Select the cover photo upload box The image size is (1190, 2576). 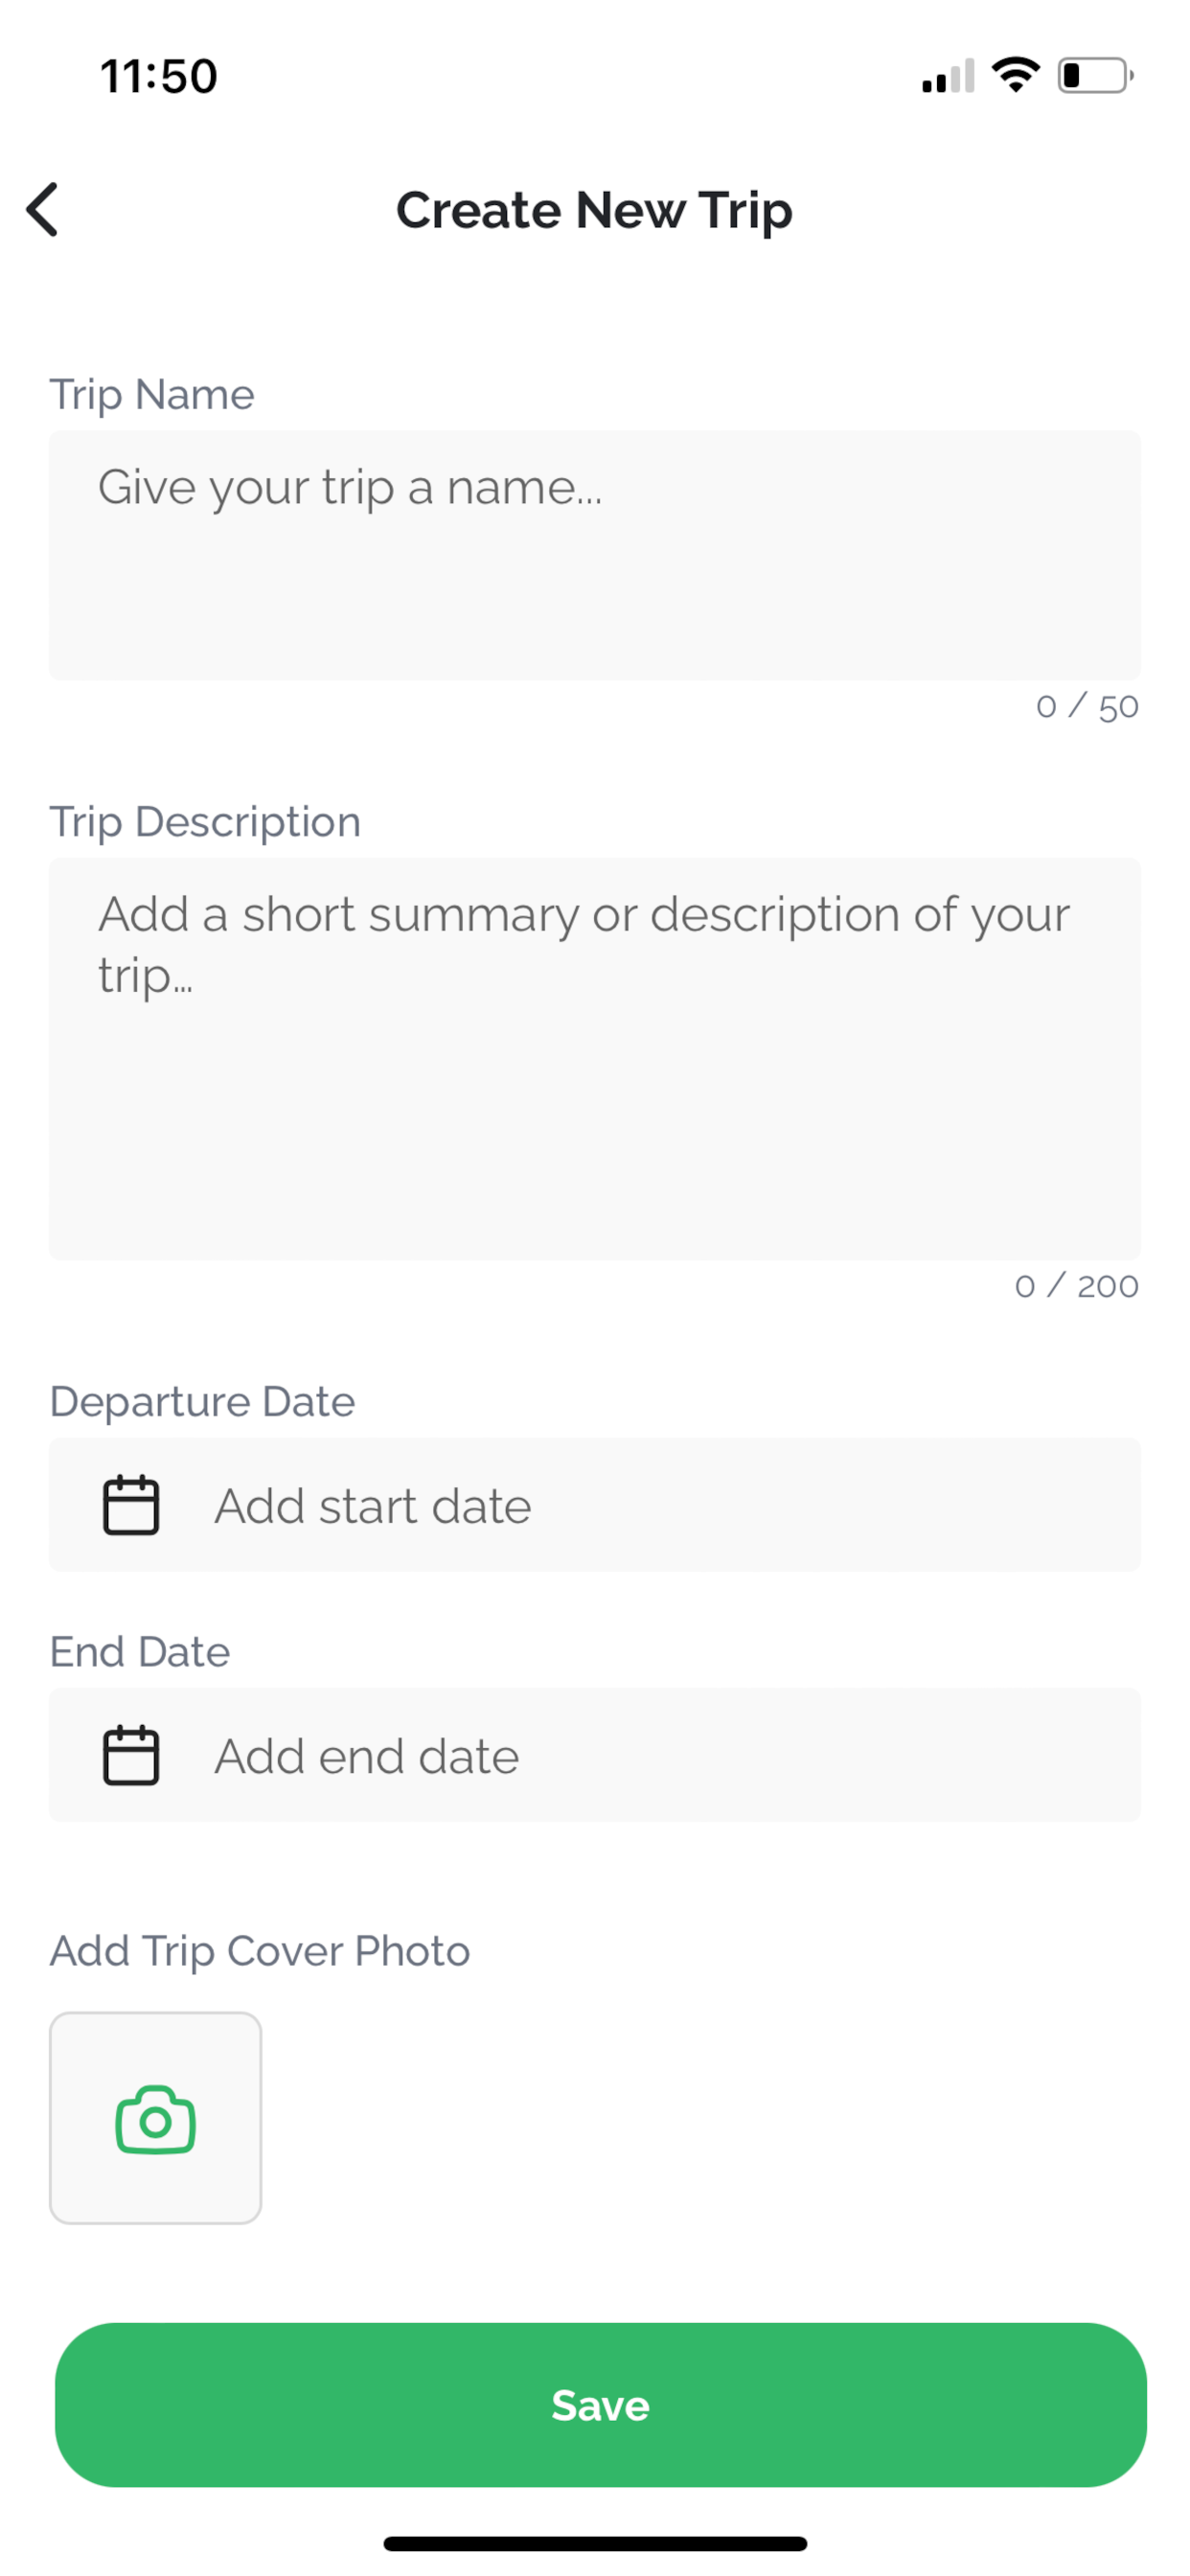click(x=155, y=2117)
